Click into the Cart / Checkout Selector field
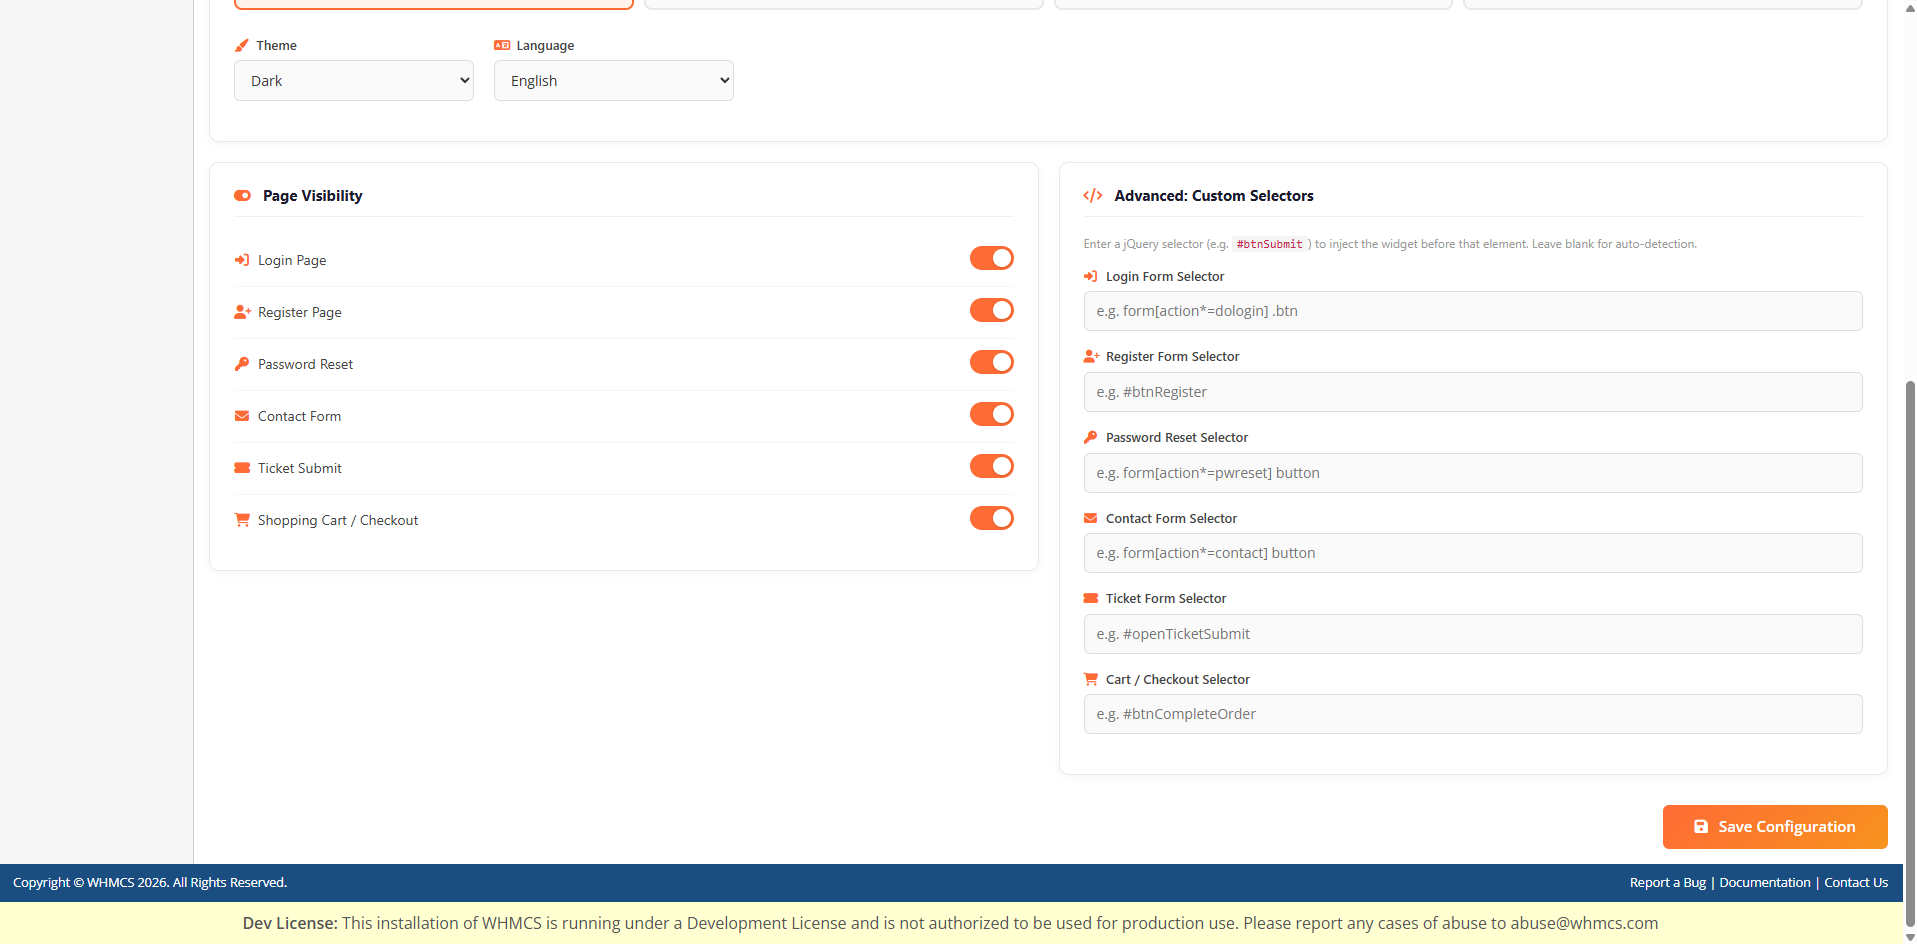Viewport: 1917px width, 944px height. (x=1472, y=714)
